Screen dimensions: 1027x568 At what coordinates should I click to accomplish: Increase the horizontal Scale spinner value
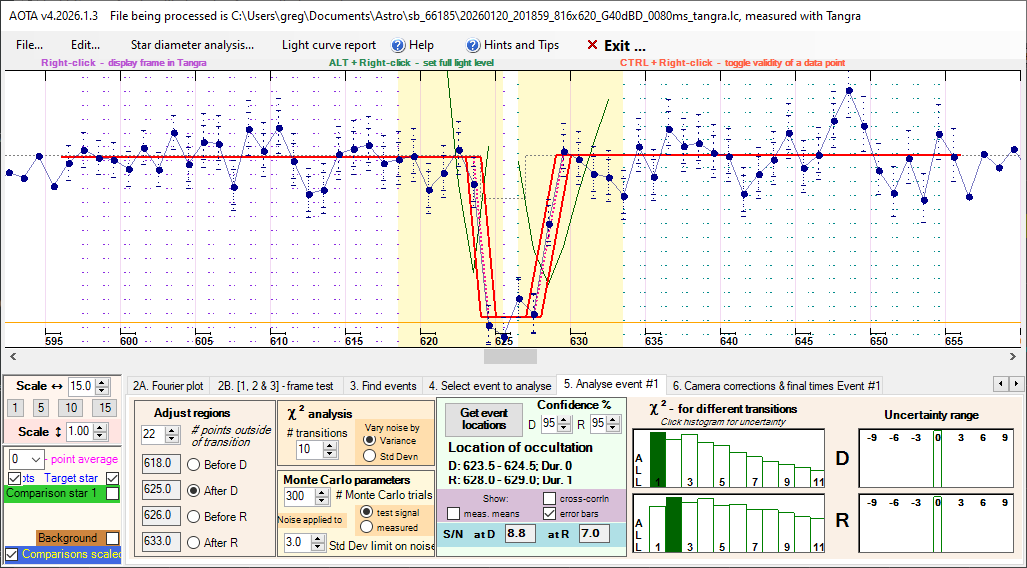coord(100,382)
